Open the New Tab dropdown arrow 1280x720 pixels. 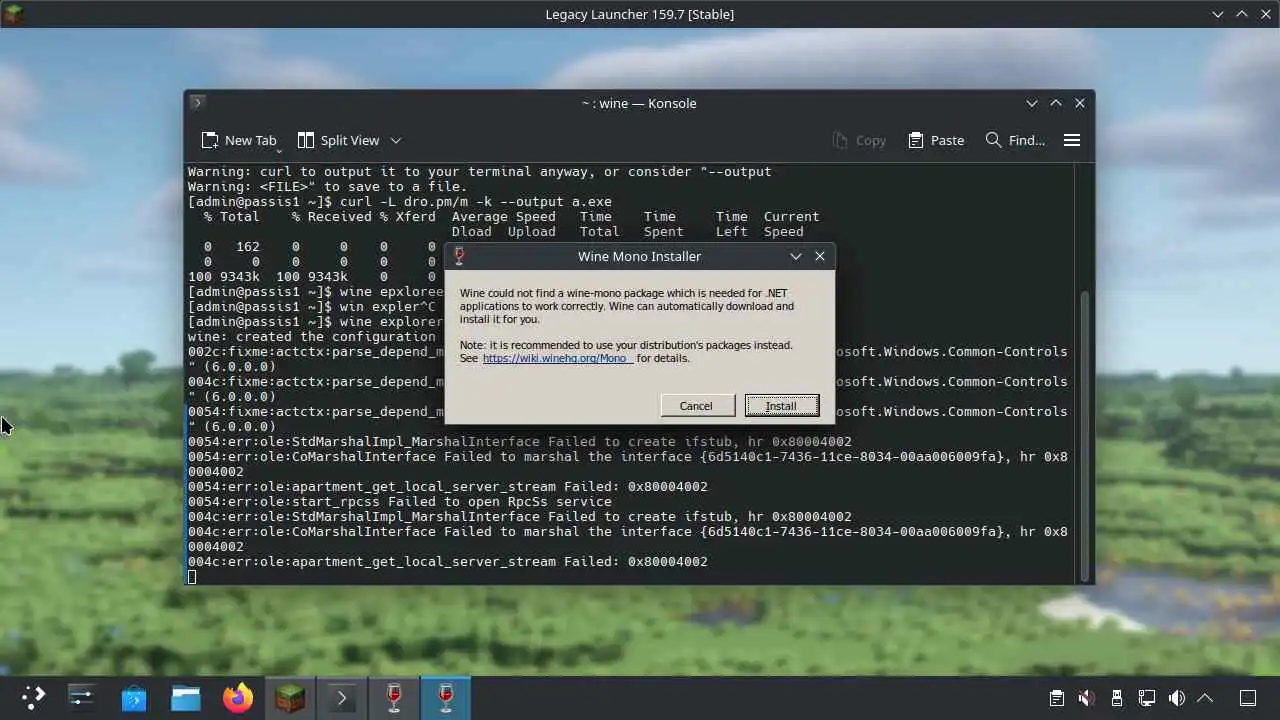tap(279, 150)
